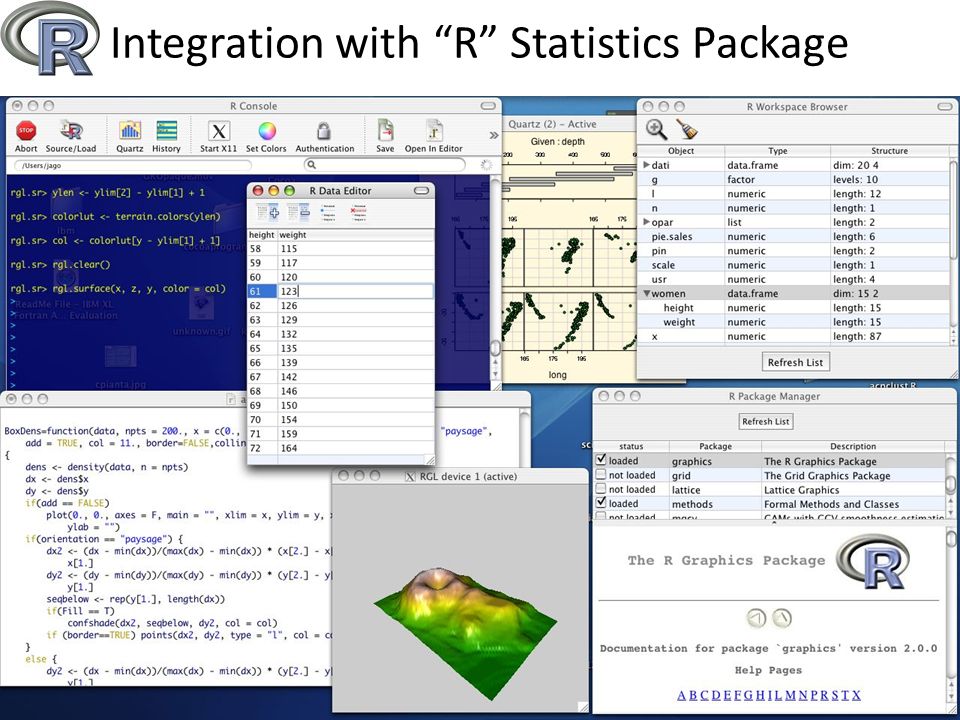Select the lattice package row name
This screenshot has height=720, width=960.
click(686, 490)
